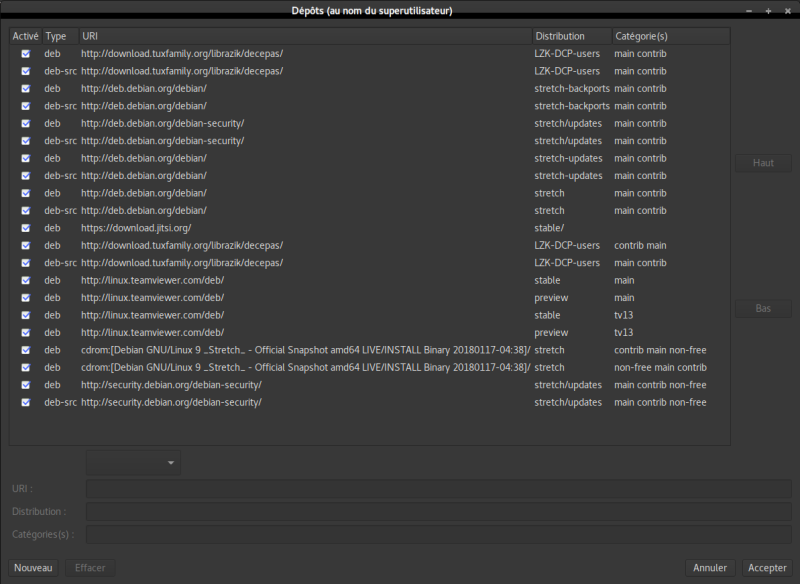Screen dimensions: 800x584
Task: Uncheck the stretch-backports deb repository checkbox
Action: coord(26,89)
